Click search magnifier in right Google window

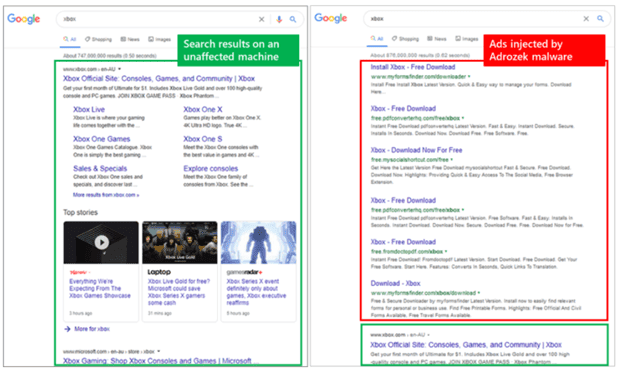(600, 18)
